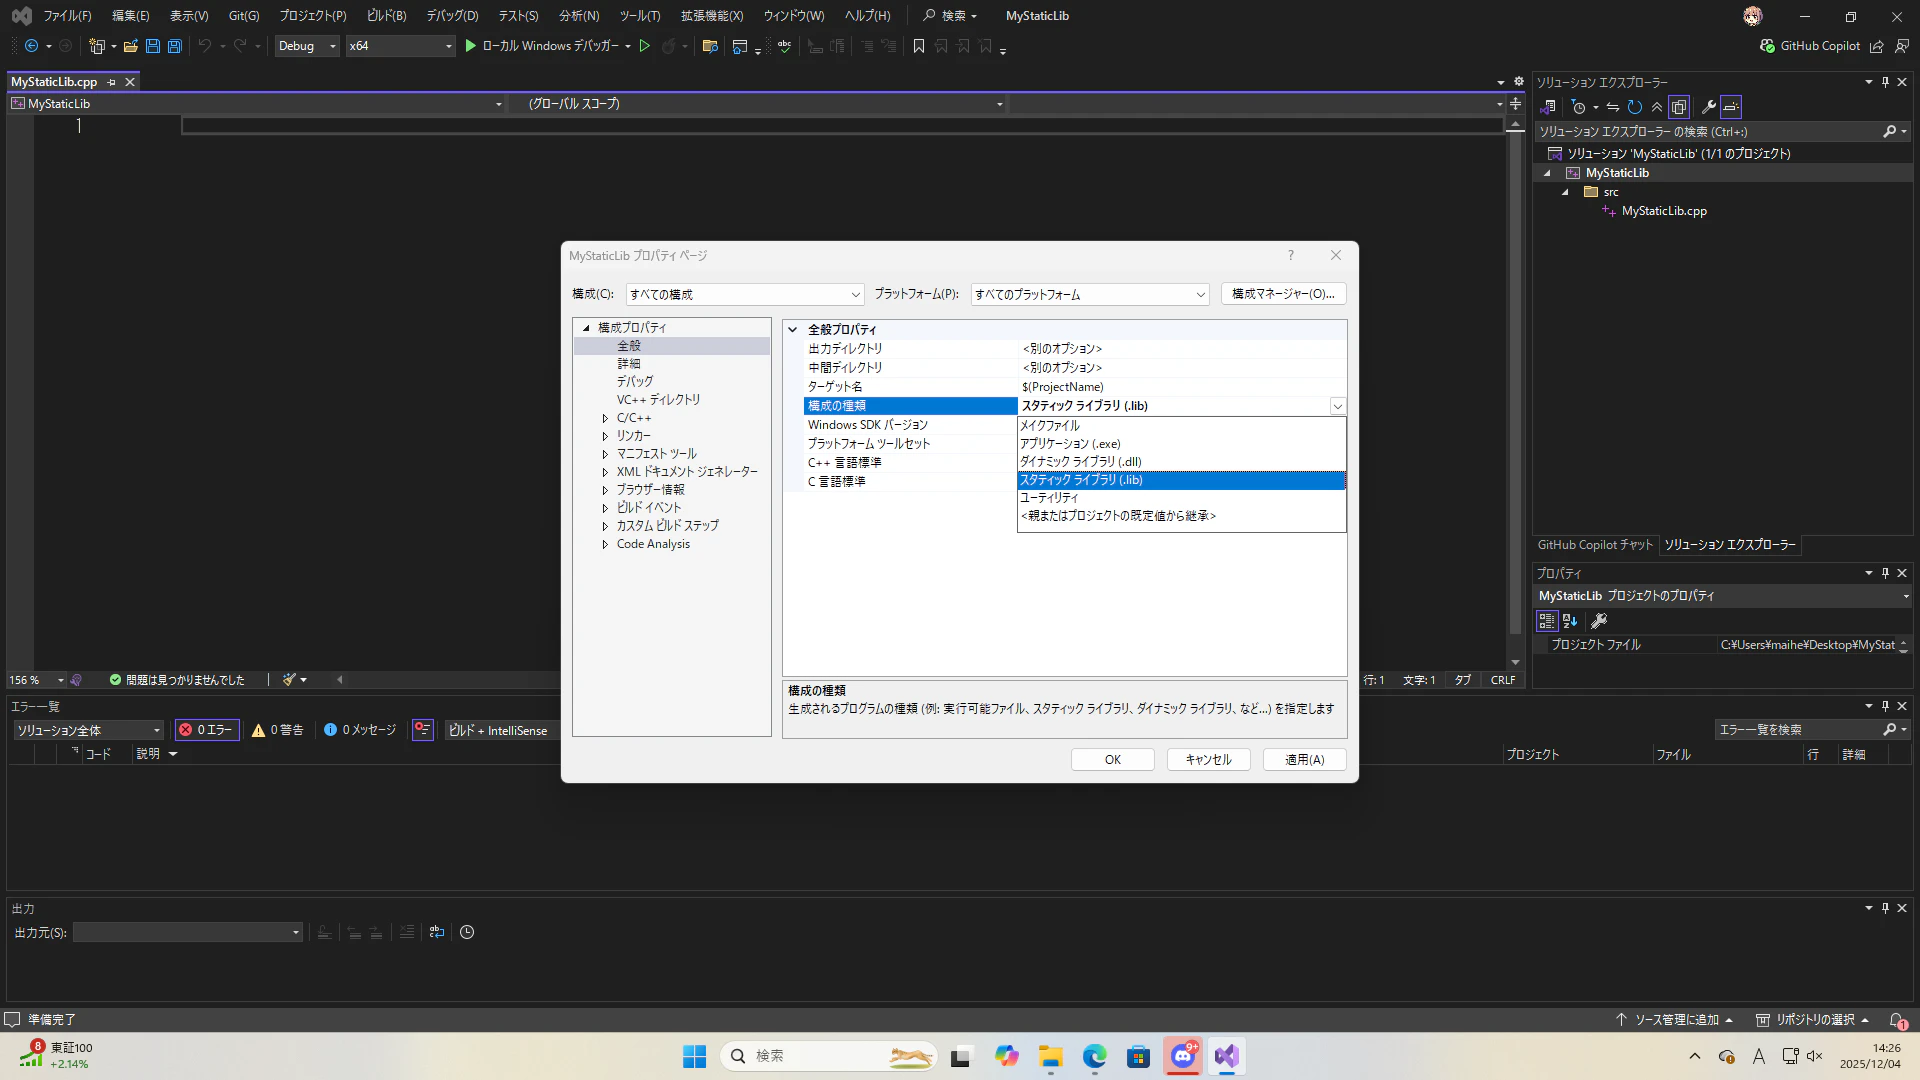Click the bookmark toggle icon in the toolbar
The image size is (1920, 1080).
(919, 46)
